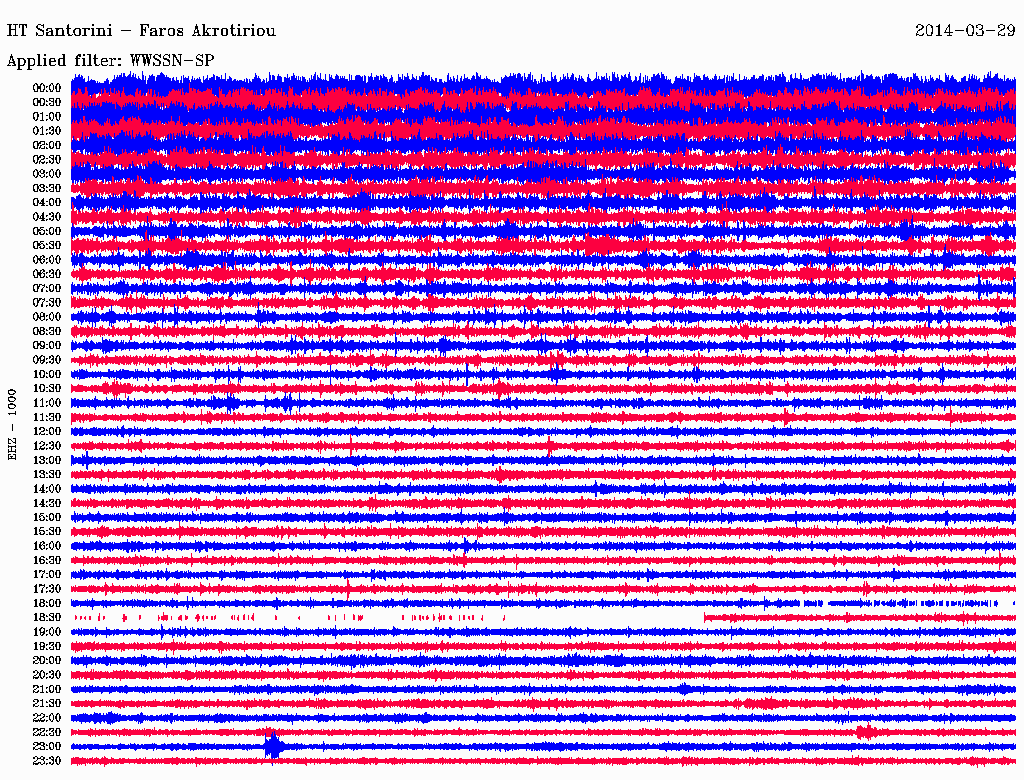This screenshot has height=780, width=1024.
Task: Select the 22:00 time label
Action: coord(46,718)
